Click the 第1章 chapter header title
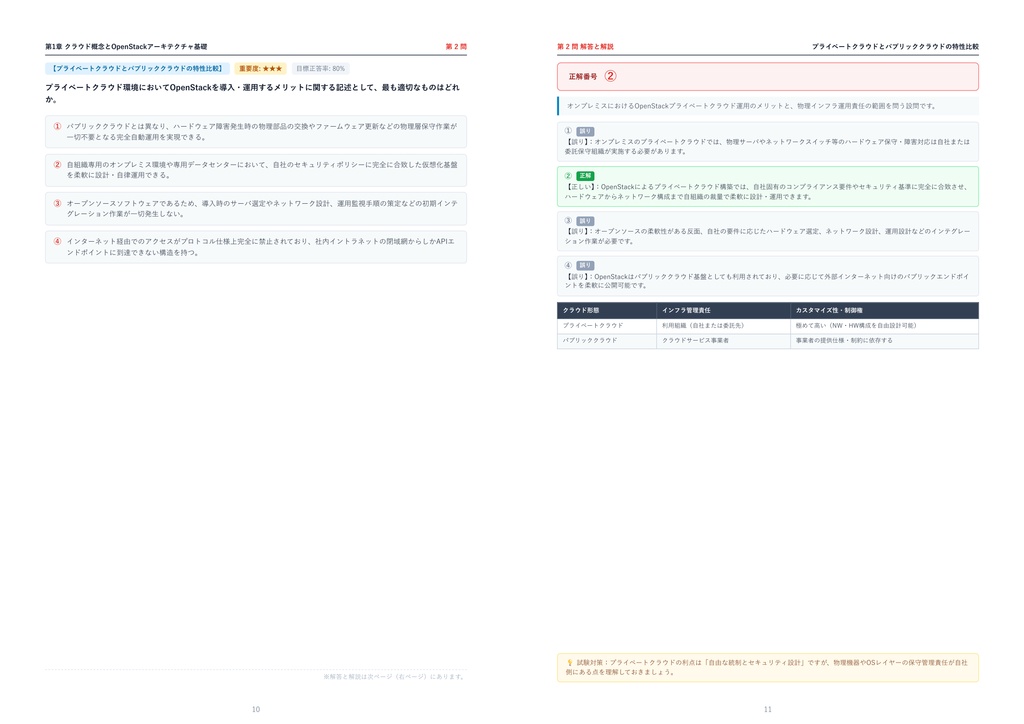This screenshot has height=724, width=1024. (126, 46)
